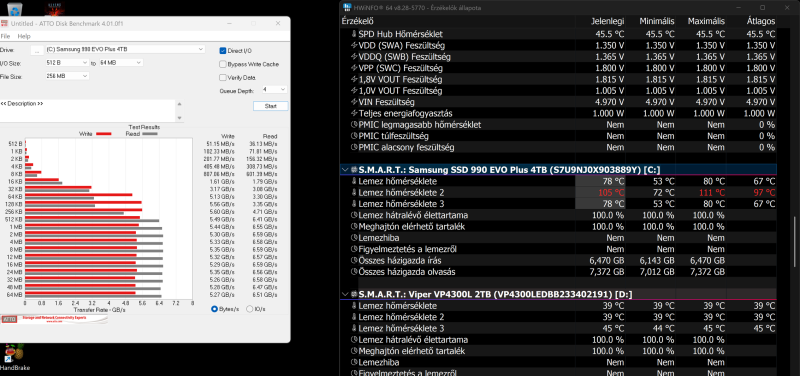Open the File menu in ATTO
800x376 pixels.
pos(5,36)
